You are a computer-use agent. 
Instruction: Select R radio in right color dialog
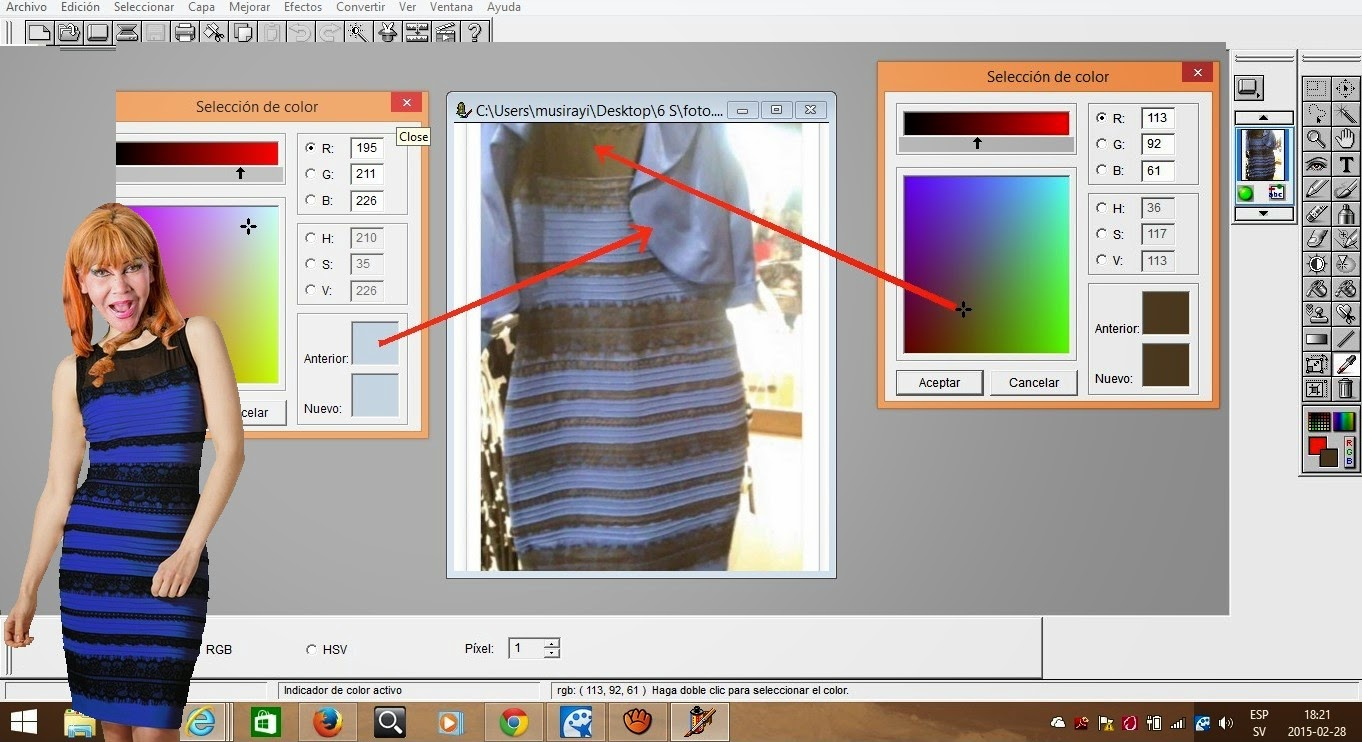1102,118
